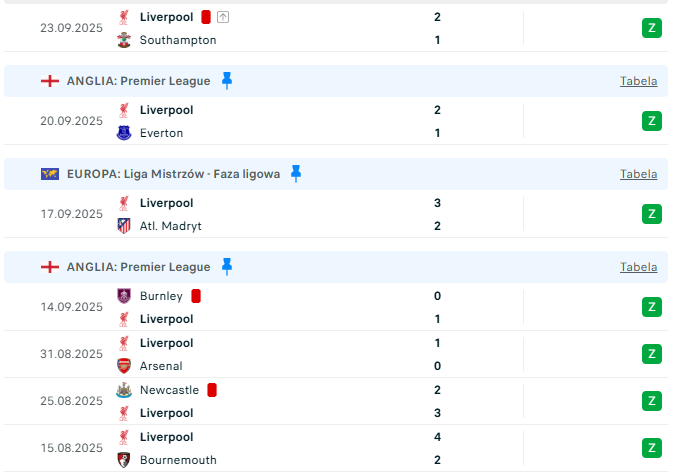Viewport: 679px width, 472px height.
Task: Click the Everton team name
Action: click(x=161, y=133)
